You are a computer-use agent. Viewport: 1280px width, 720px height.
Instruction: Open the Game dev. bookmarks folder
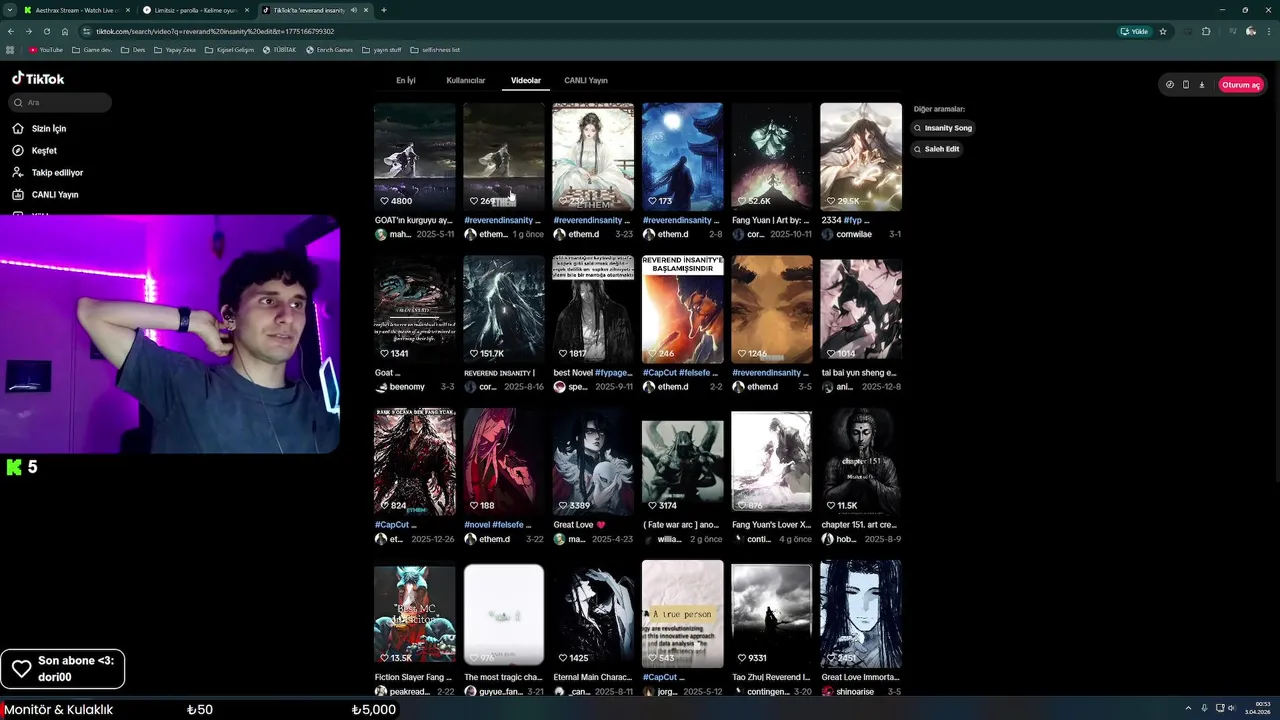(92, 49)
